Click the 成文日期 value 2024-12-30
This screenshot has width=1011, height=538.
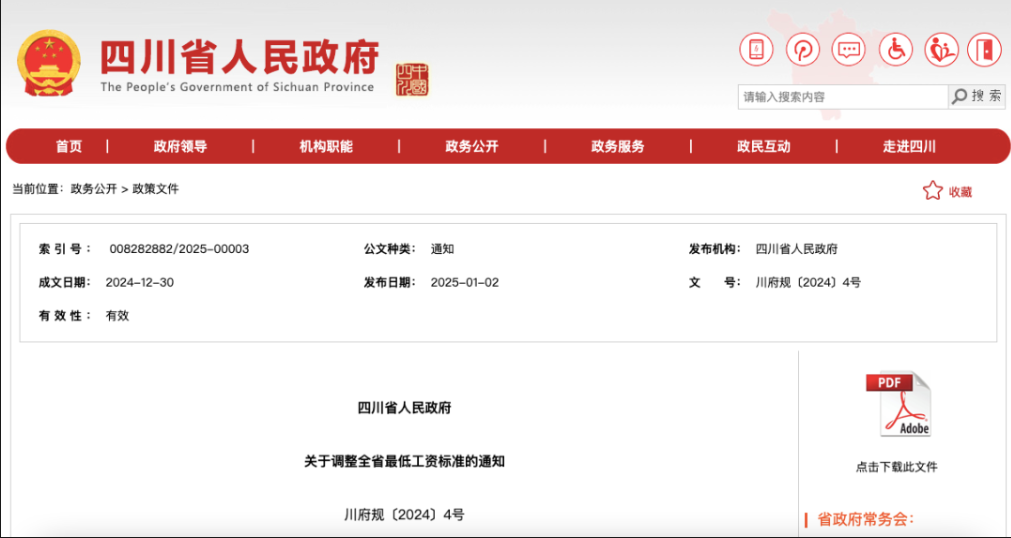coord(140,283)
